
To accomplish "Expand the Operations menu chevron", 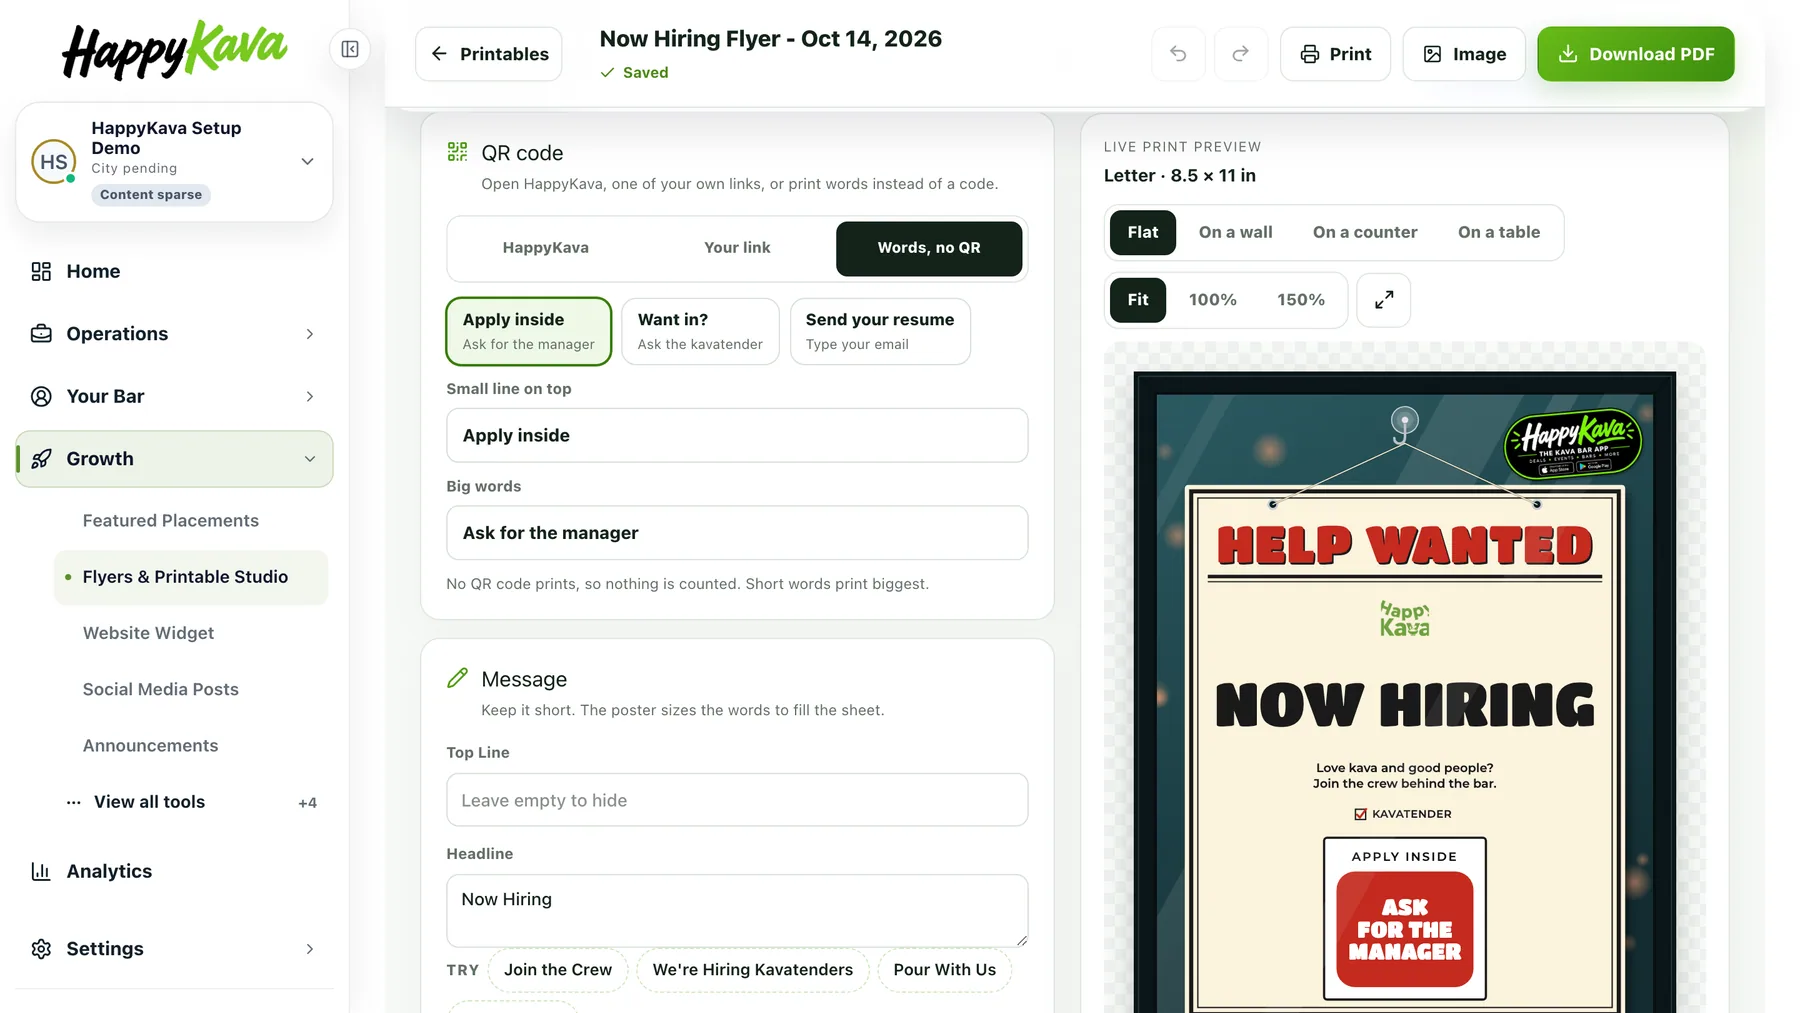I will coord(310,334).
